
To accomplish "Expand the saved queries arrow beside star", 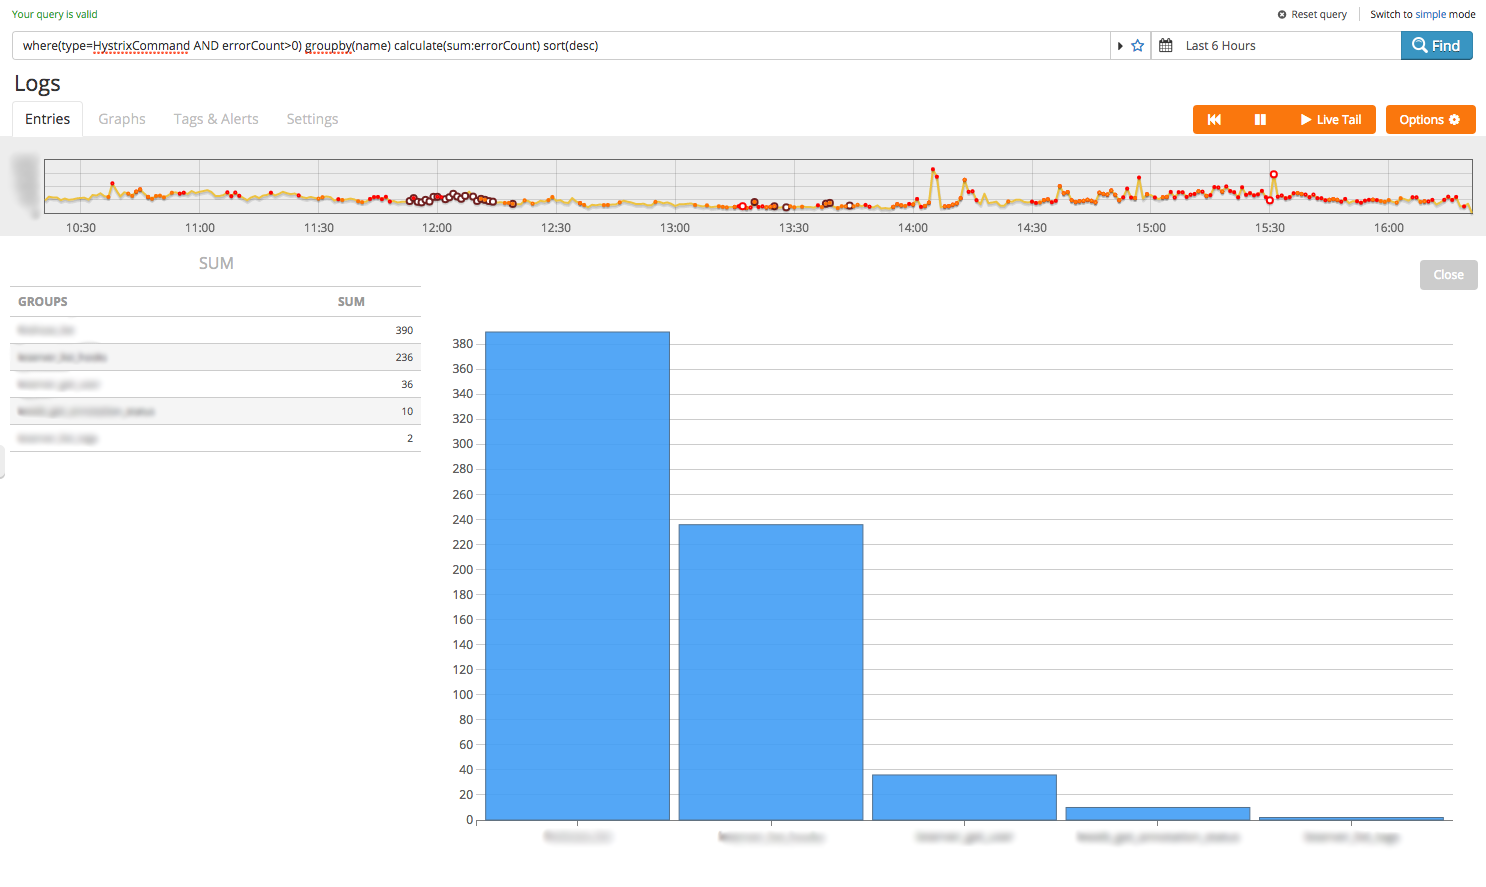I will click(1120, 46).
